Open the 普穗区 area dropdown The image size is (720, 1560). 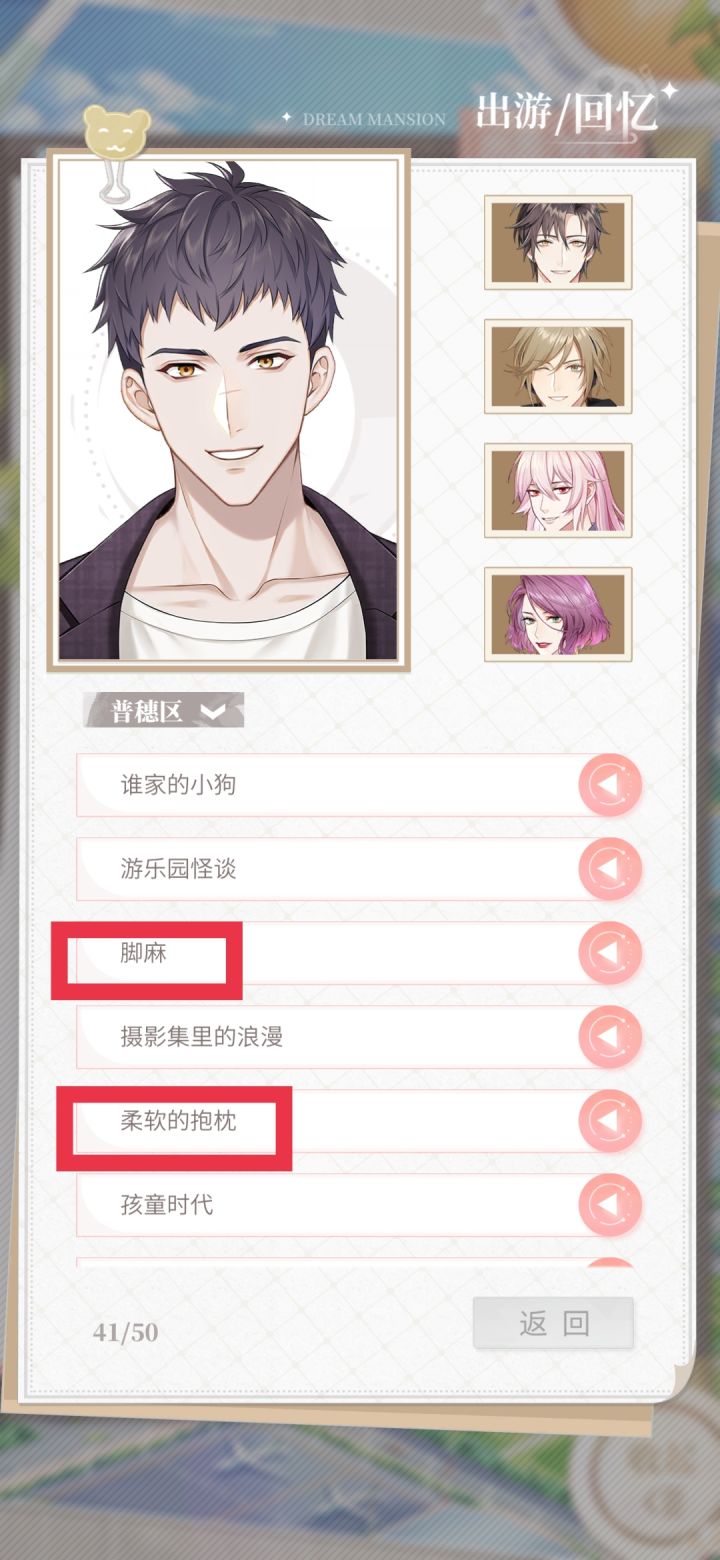(x=163, y=711)
